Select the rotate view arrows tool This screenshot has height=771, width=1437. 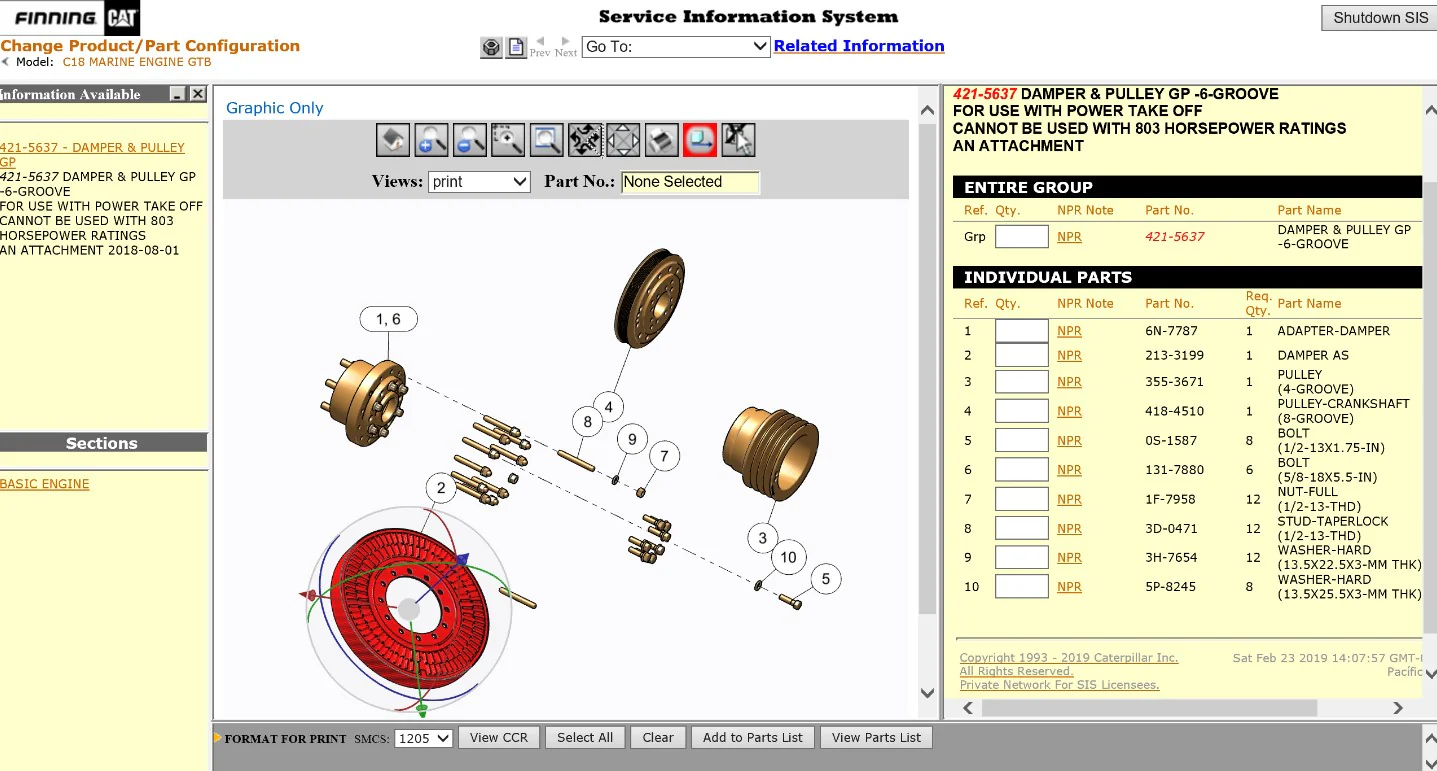pyautogui.click(x=585, y=140)
